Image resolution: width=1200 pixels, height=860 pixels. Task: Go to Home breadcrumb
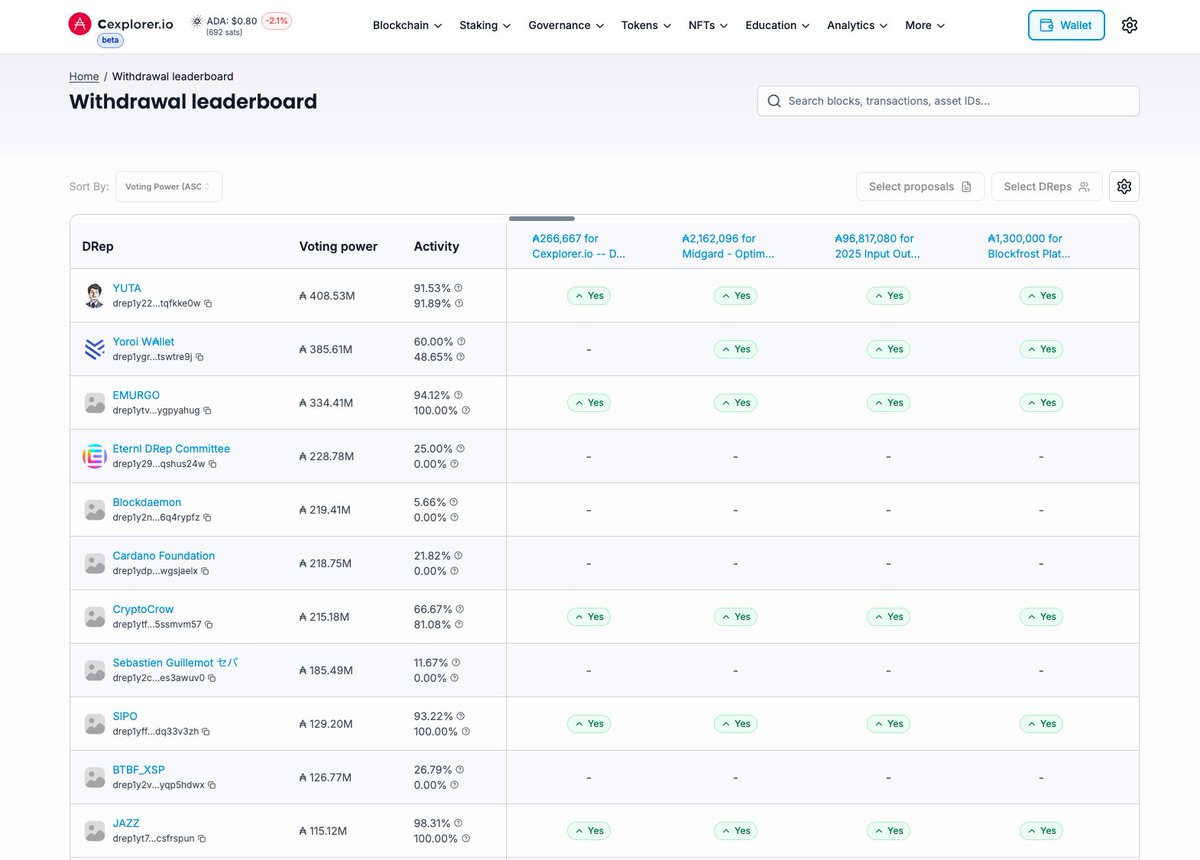pos(84,76)
